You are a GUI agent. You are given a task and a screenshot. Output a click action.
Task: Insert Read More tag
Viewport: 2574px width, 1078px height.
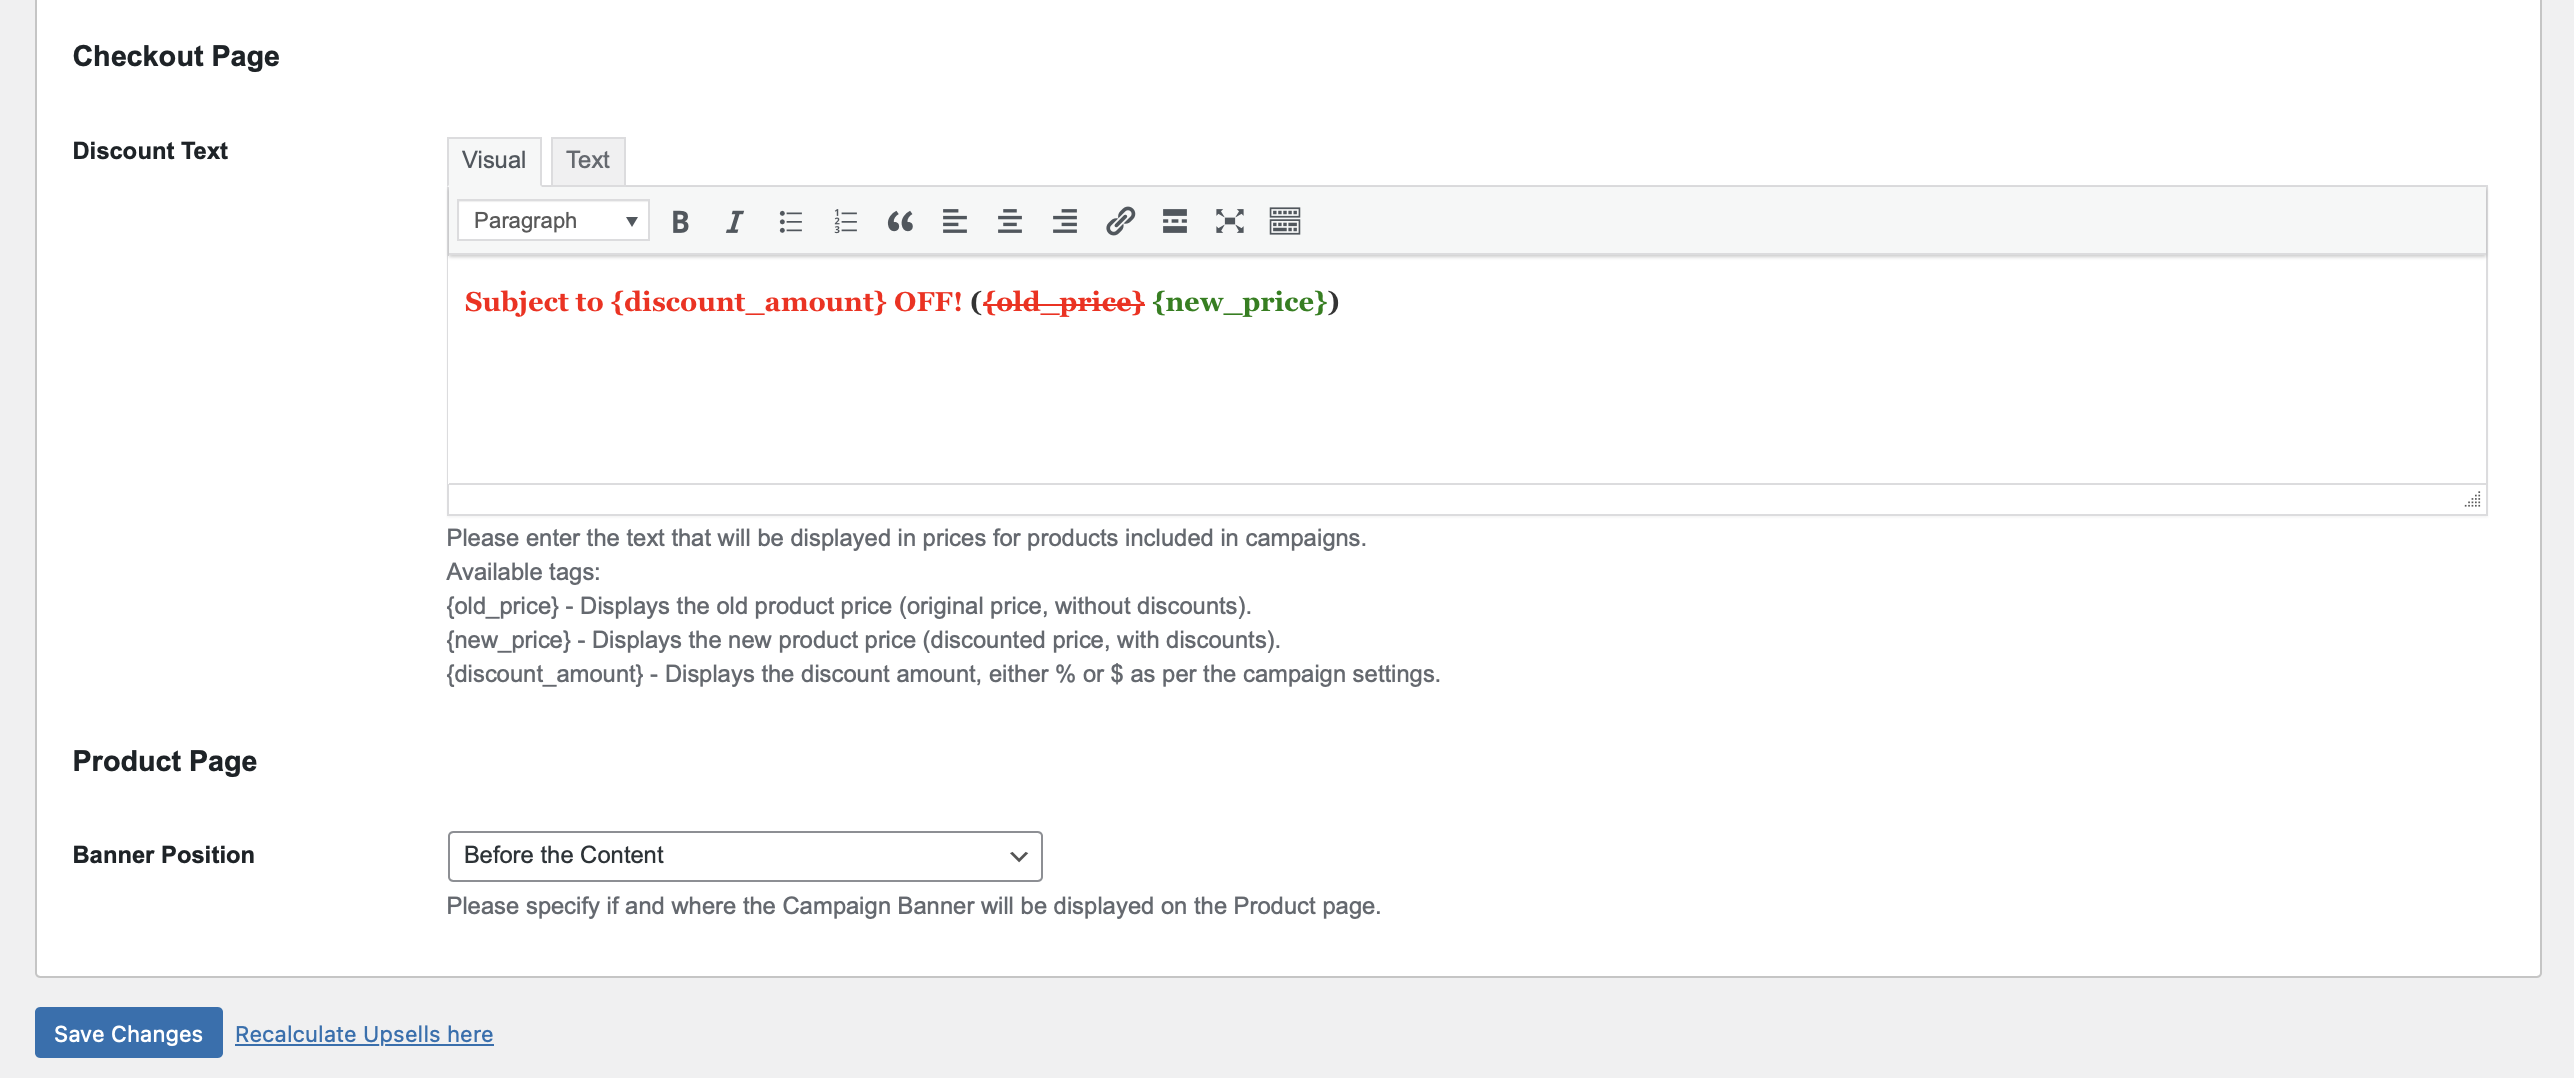[x=1175, y=221]
